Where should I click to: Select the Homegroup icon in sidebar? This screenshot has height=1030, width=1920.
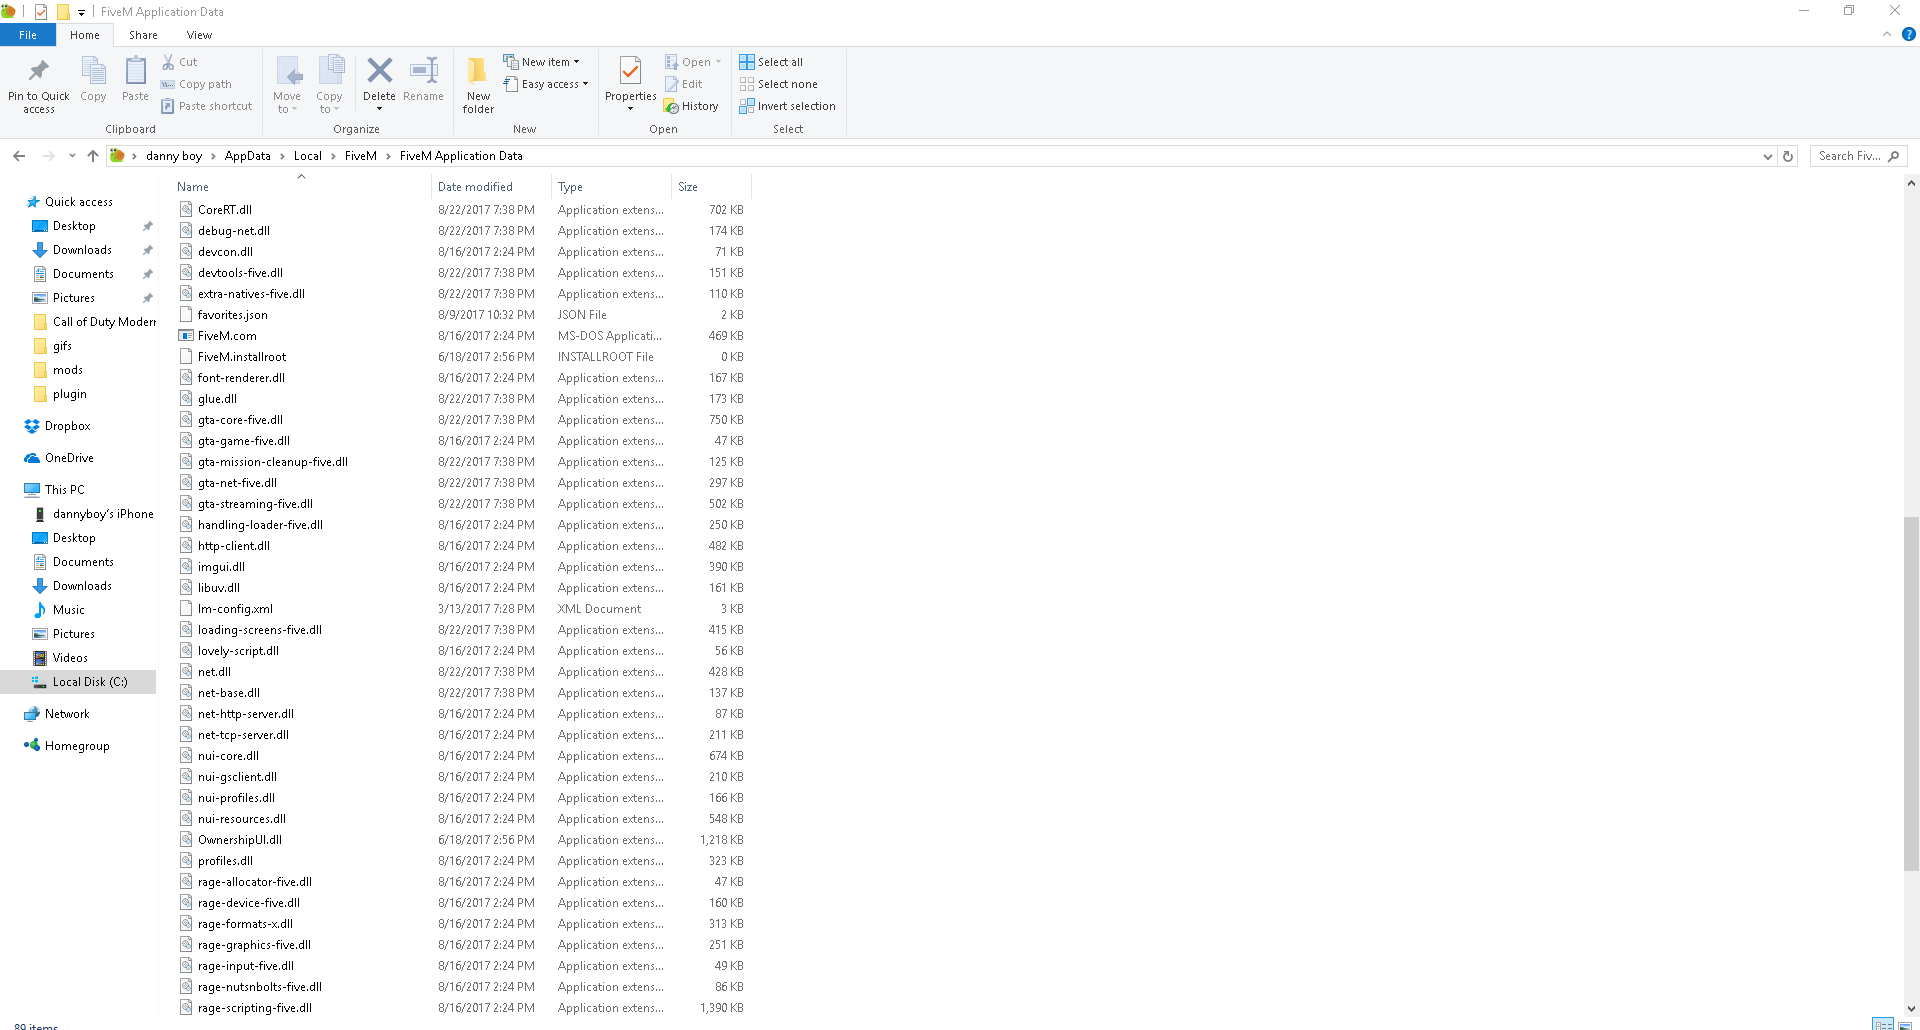click(32, 746)
